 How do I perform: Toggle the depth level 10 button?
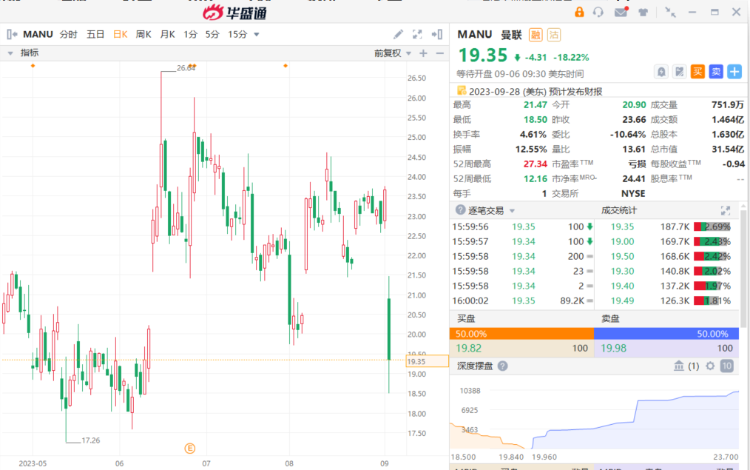727,366
